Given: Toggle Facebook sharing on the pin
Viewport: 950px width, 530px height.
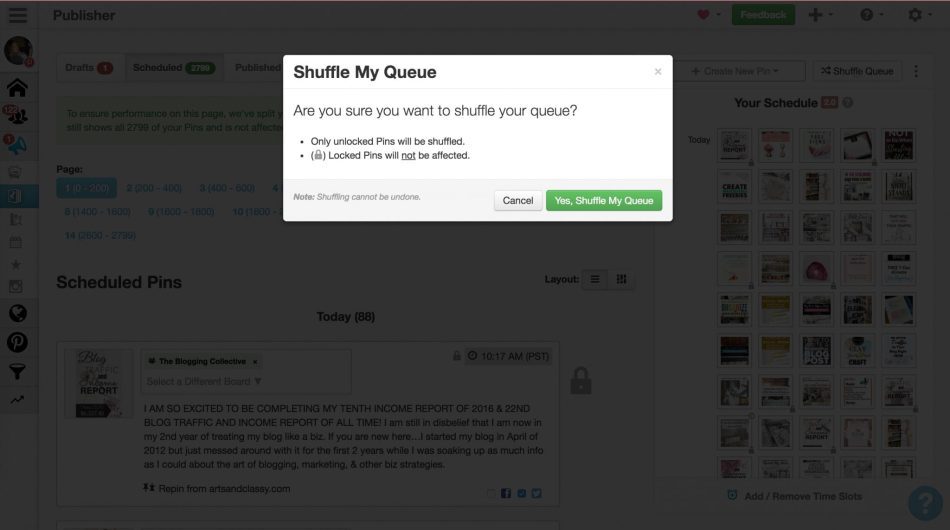Looking at the screenshot, I should point(506,493).
